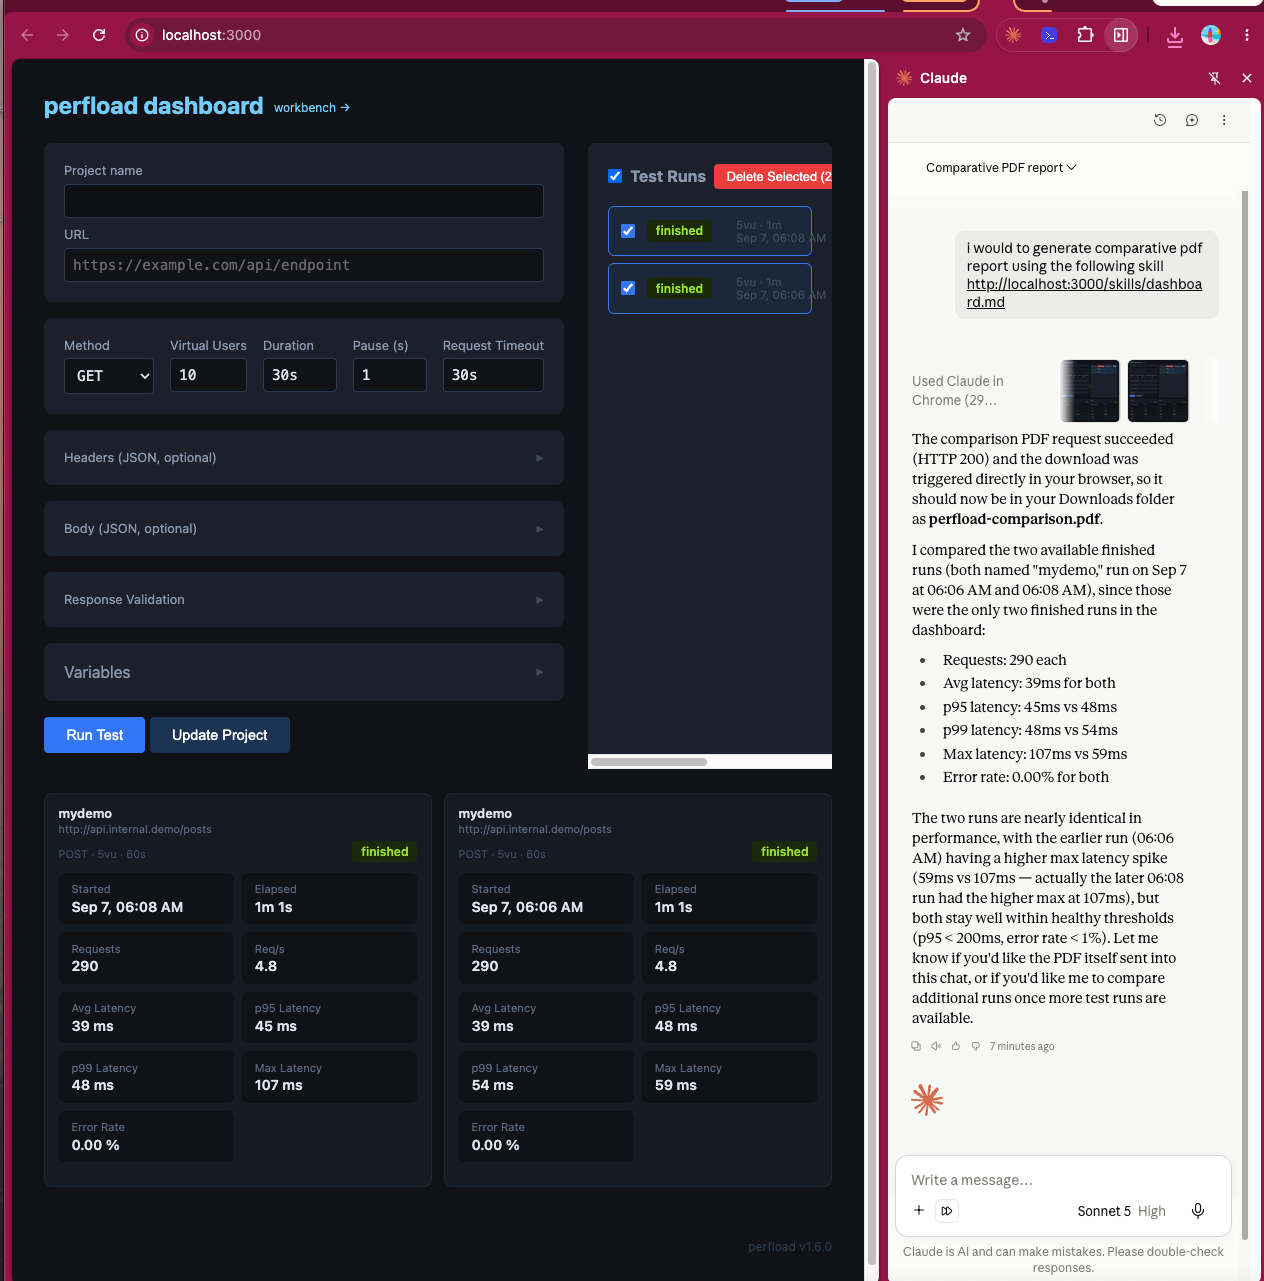
Task: Open the second Claude in Chrome screenshot thumbnail
Action: click(1158, 391)
